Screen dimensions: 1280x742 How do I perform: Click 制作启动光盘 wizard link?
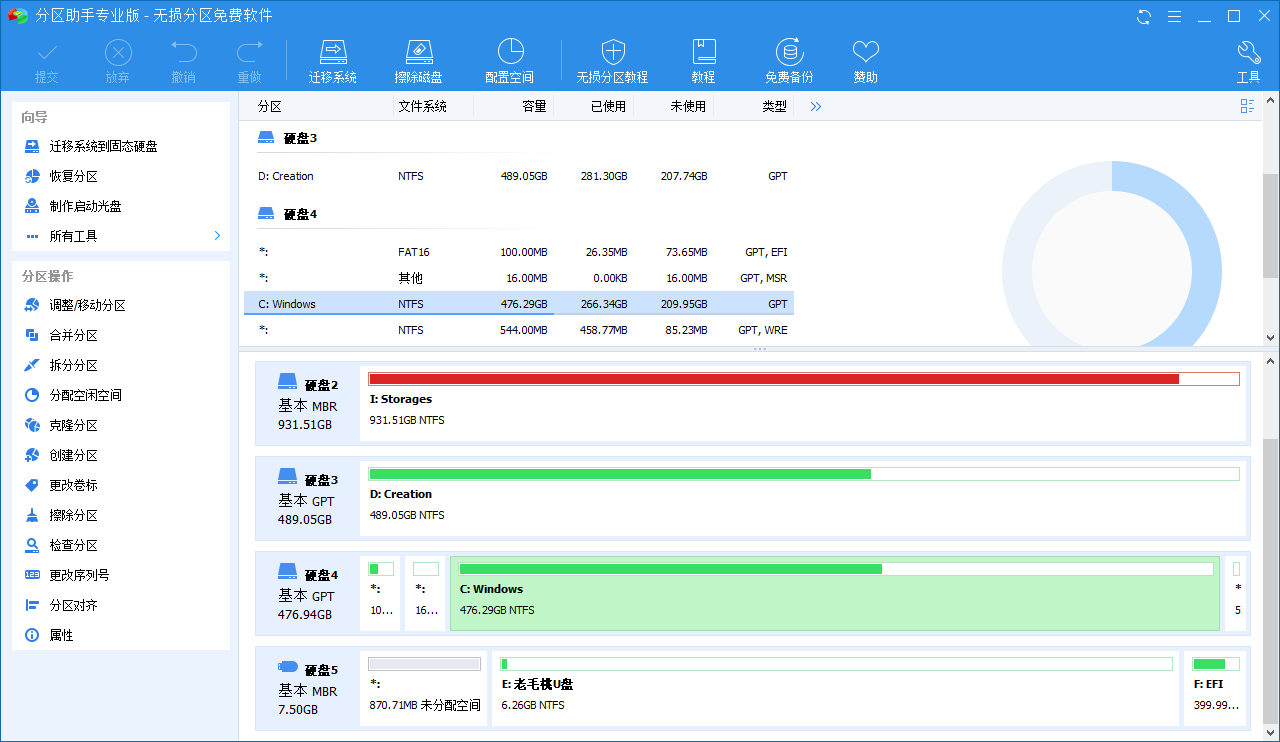85,206
